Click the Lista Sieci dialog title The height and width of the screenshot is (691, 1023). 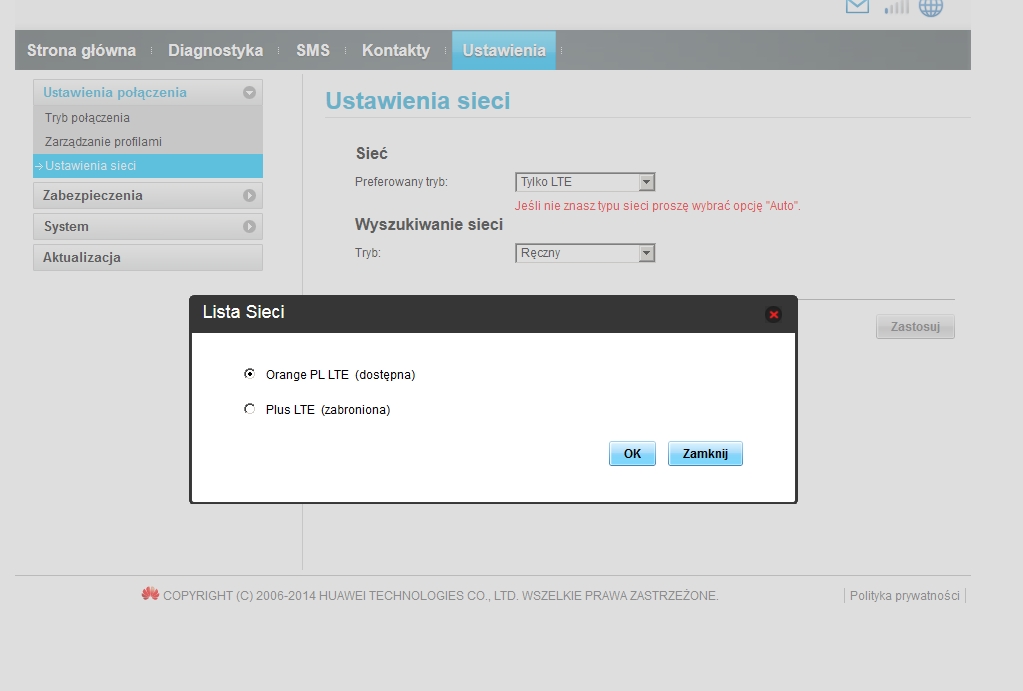tap(243, 312)
